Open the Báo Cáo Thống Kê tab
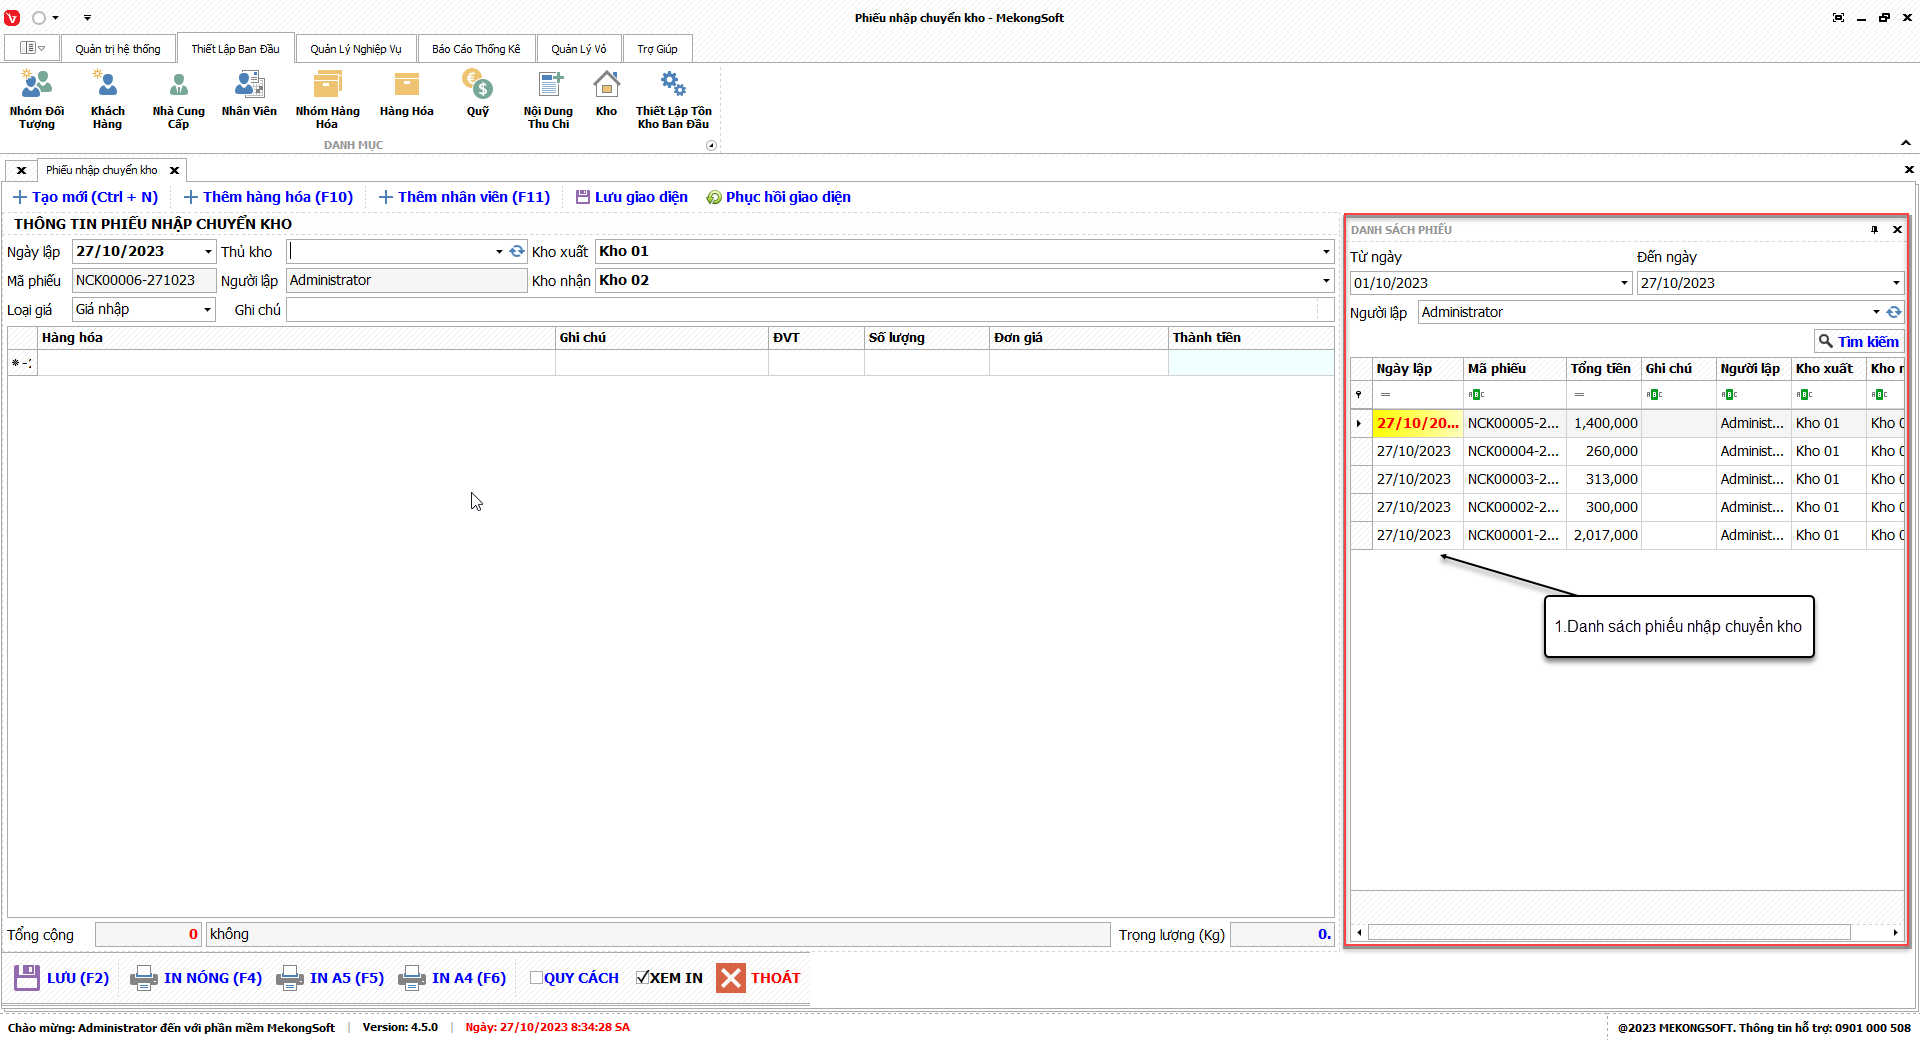Viewport: 1920px width, 1040px height. click(476, 49)
